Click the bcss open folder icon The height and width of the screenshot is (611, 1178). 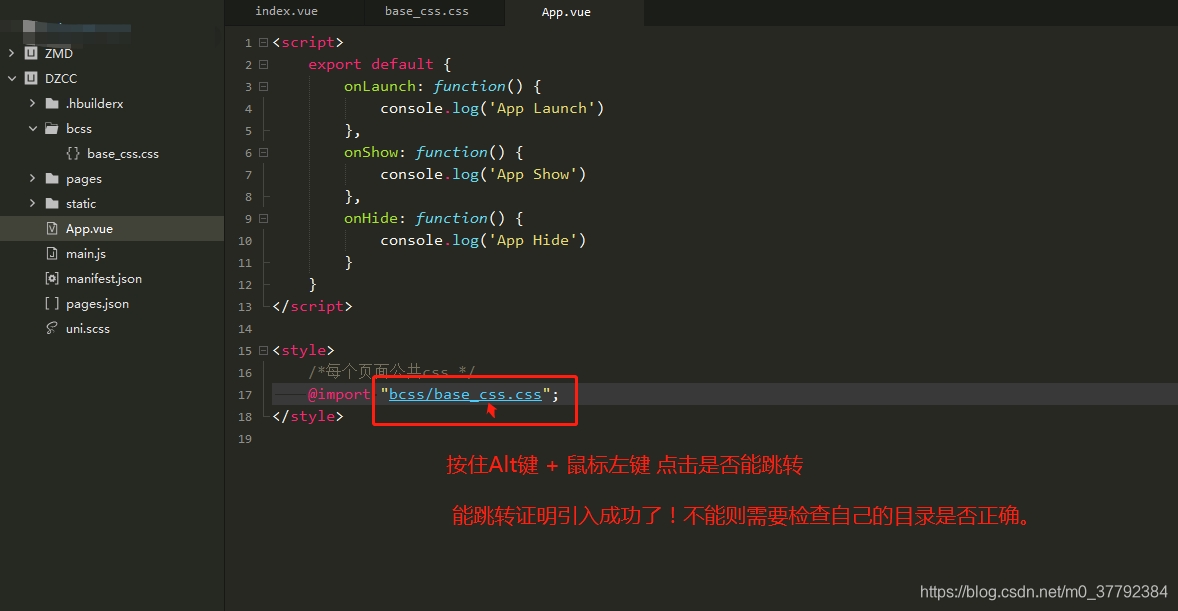[x=52, y=129]
